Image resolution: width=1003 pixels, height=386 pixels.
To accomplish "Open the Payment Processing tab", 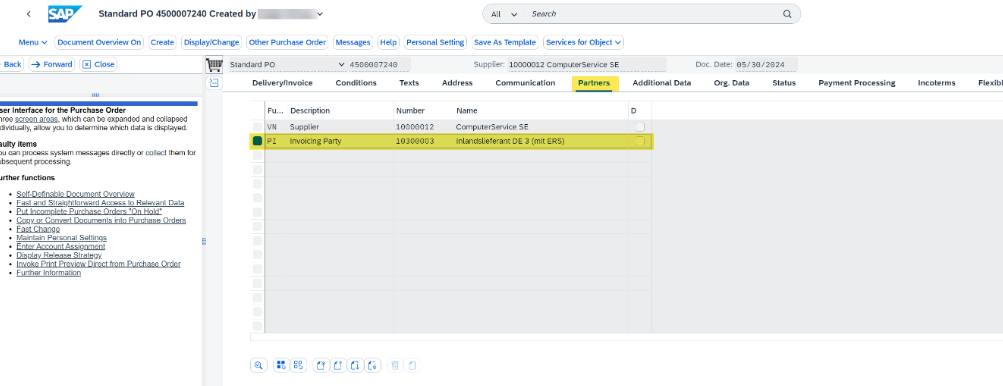I will (857, 83).
